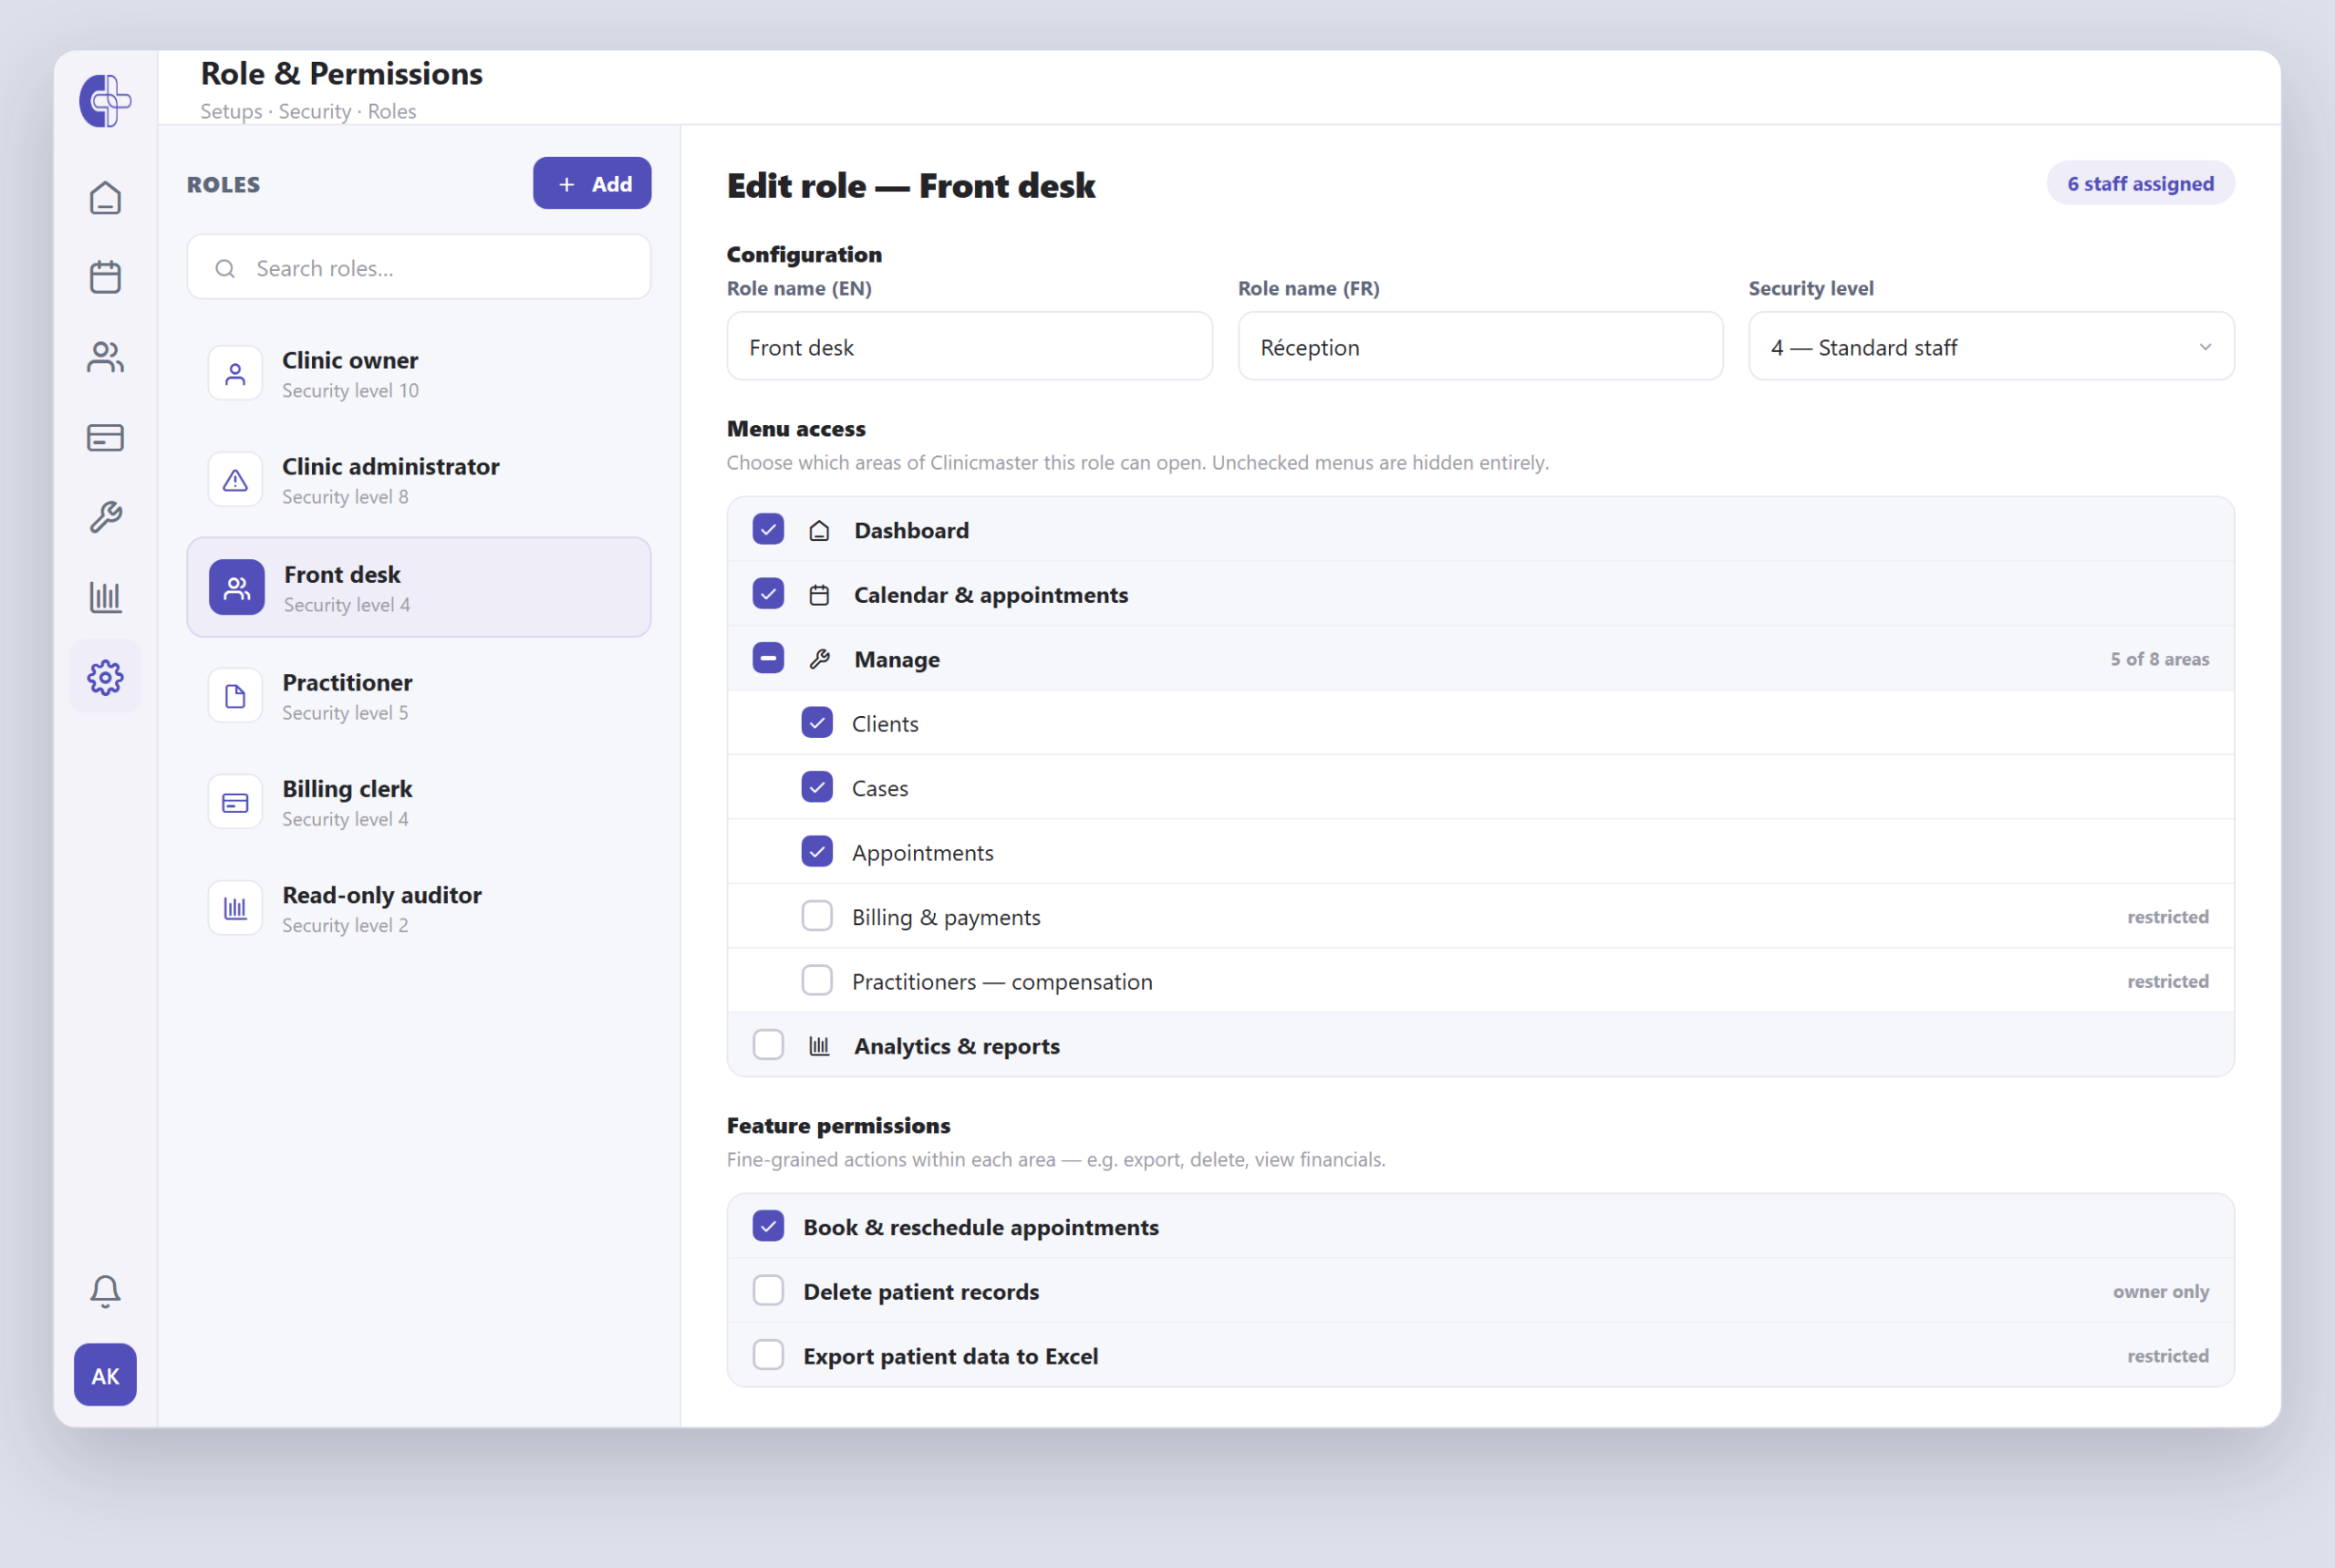The height and width of the screenshot is (1568, 2335).
Task: Select the Clinic administrator role
Action: click(418, 480)
